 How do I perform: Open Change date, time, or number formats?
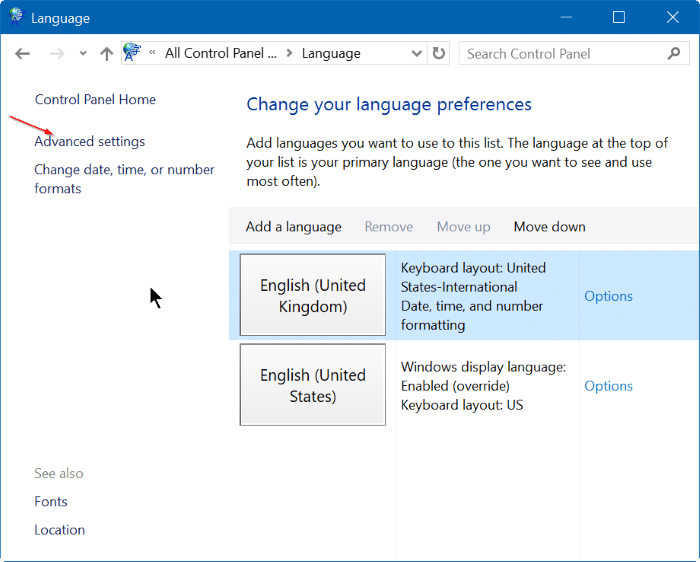(124, 179)
